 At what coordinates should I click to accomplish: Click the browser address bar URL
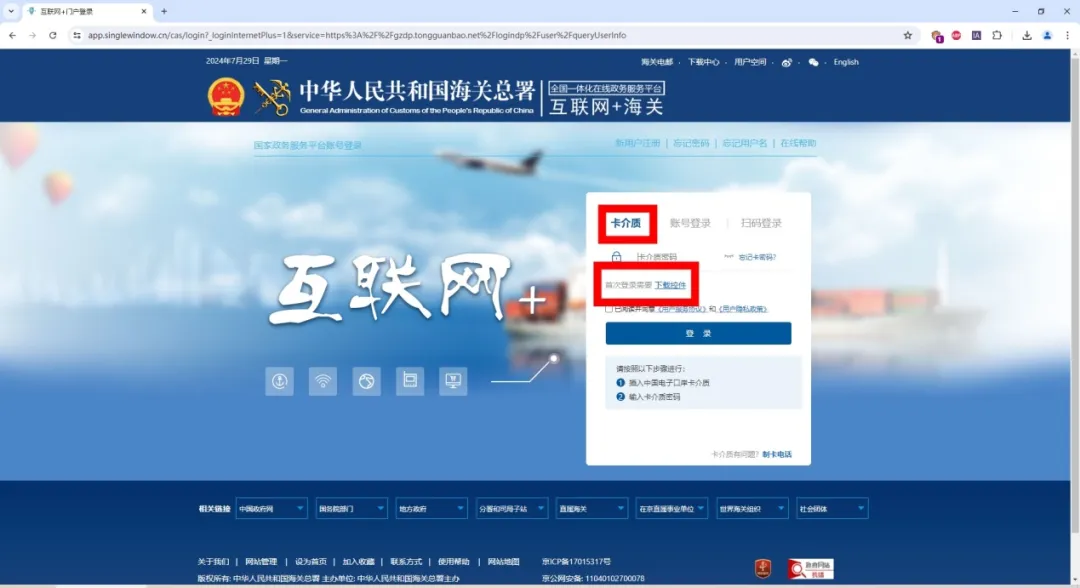tap(357, 35)
